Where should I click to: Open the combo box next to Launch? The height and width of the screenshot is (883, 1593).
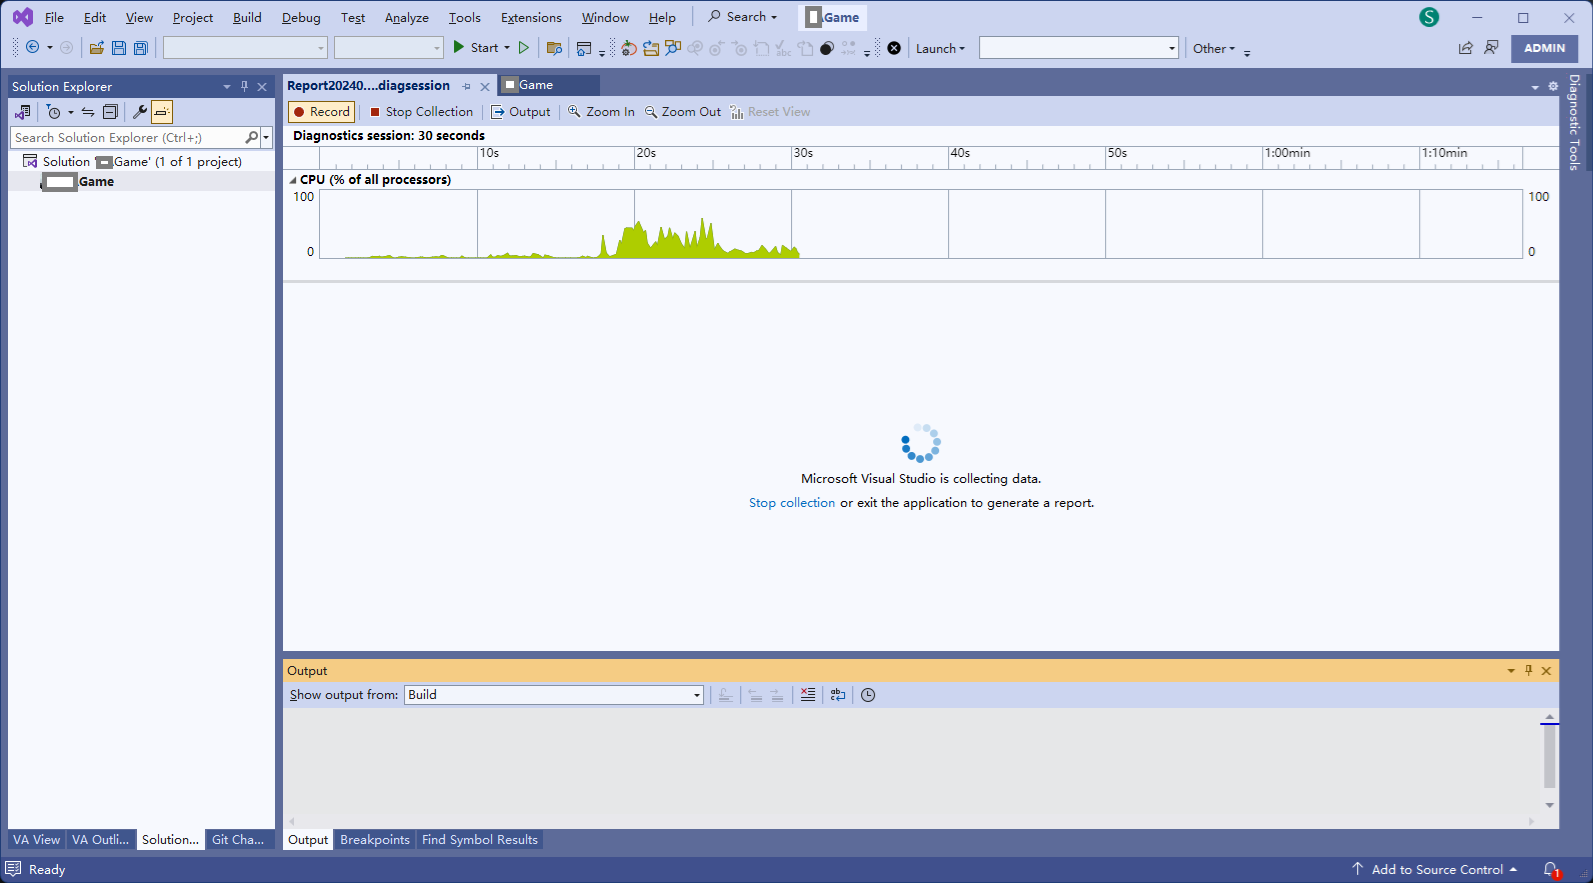(1078, 47)
